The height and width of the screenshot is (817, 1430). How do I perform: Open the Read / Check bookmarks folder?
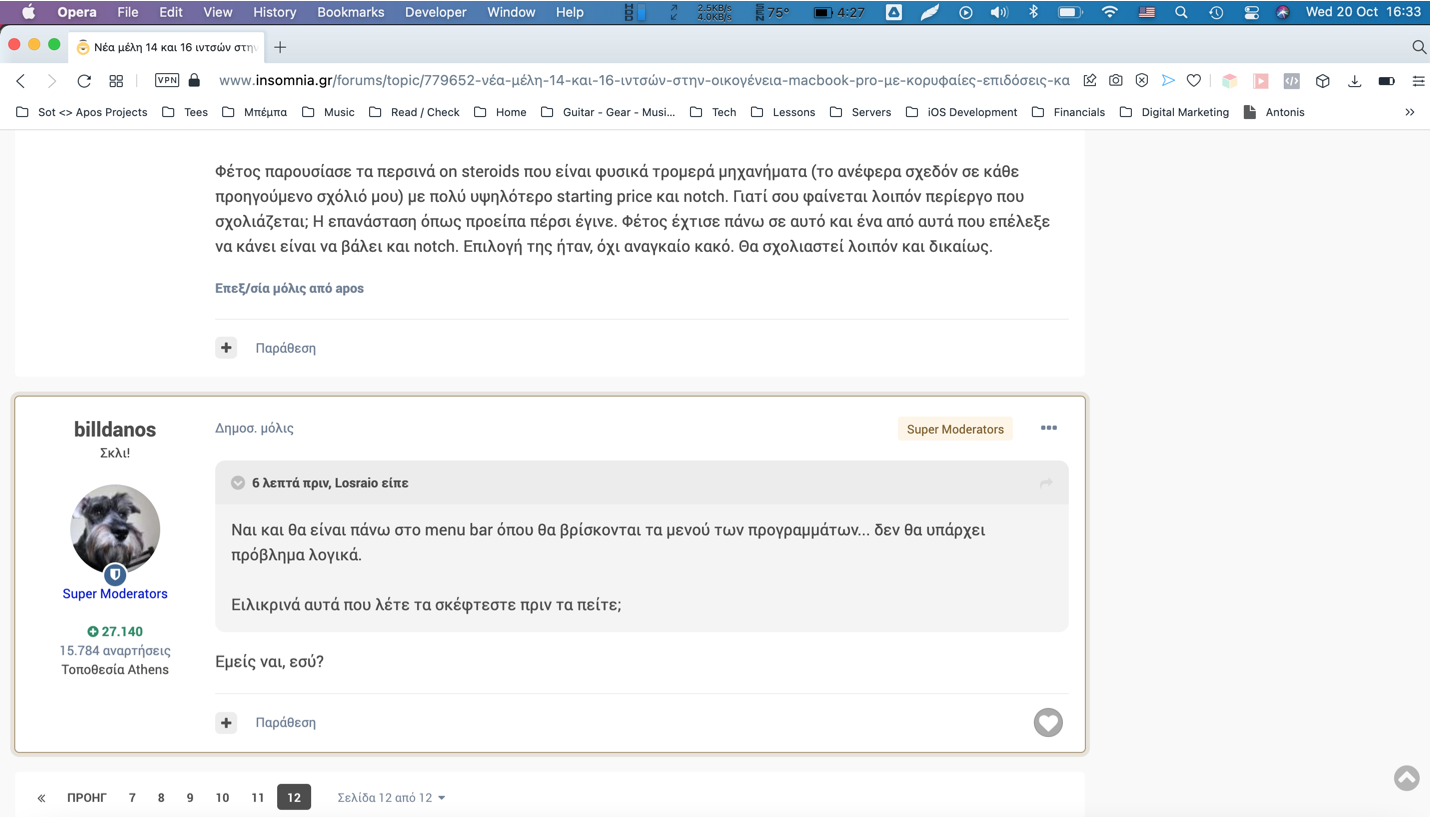tap(414, 112)
